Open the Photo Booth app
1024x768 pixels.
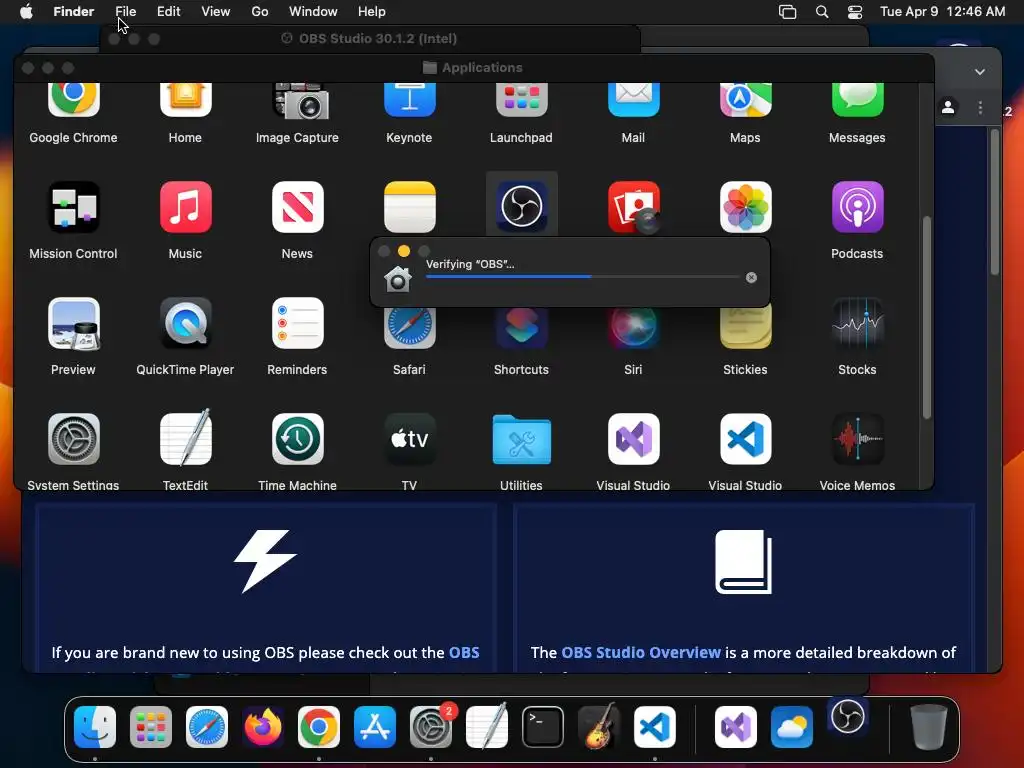[x=633, y=208]
